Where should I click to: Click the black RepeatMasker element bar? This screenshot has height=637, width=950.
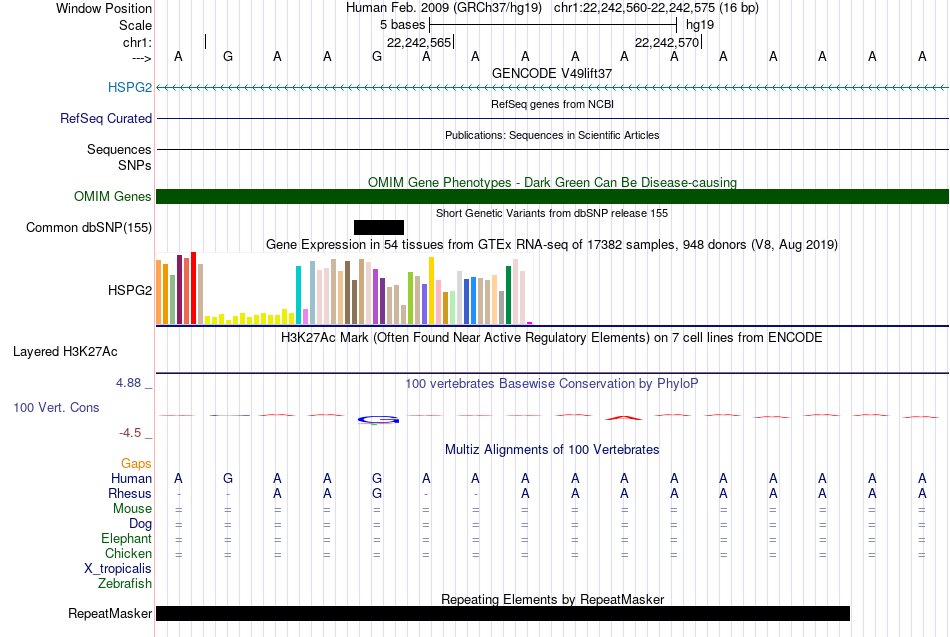(x=503, y=613)
